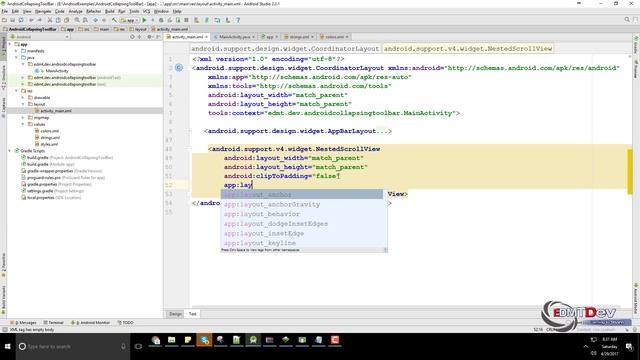The image size is (640, 360).
Task: Click the green Run app button
Action: [x=144, y=20]
